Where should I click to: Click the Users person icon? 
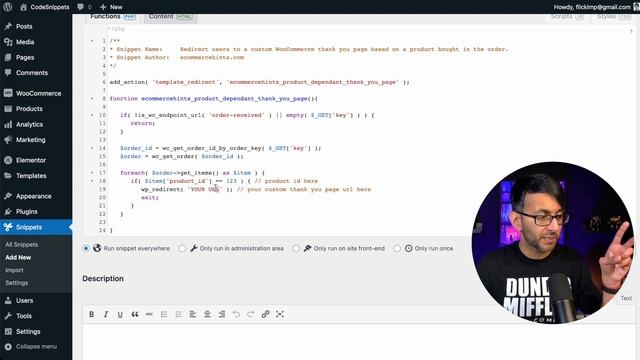[8, 301]
